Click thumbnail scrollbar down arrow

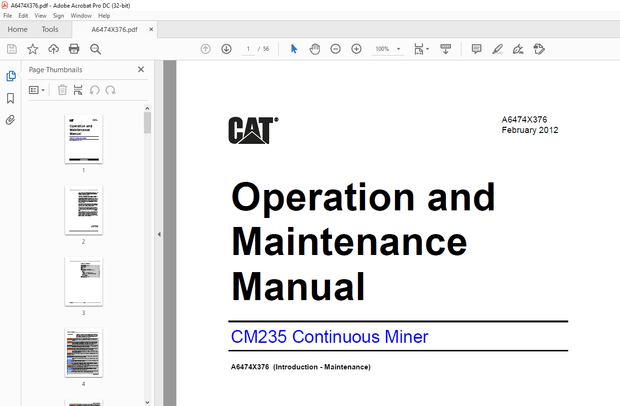click(x=147, y=402)
